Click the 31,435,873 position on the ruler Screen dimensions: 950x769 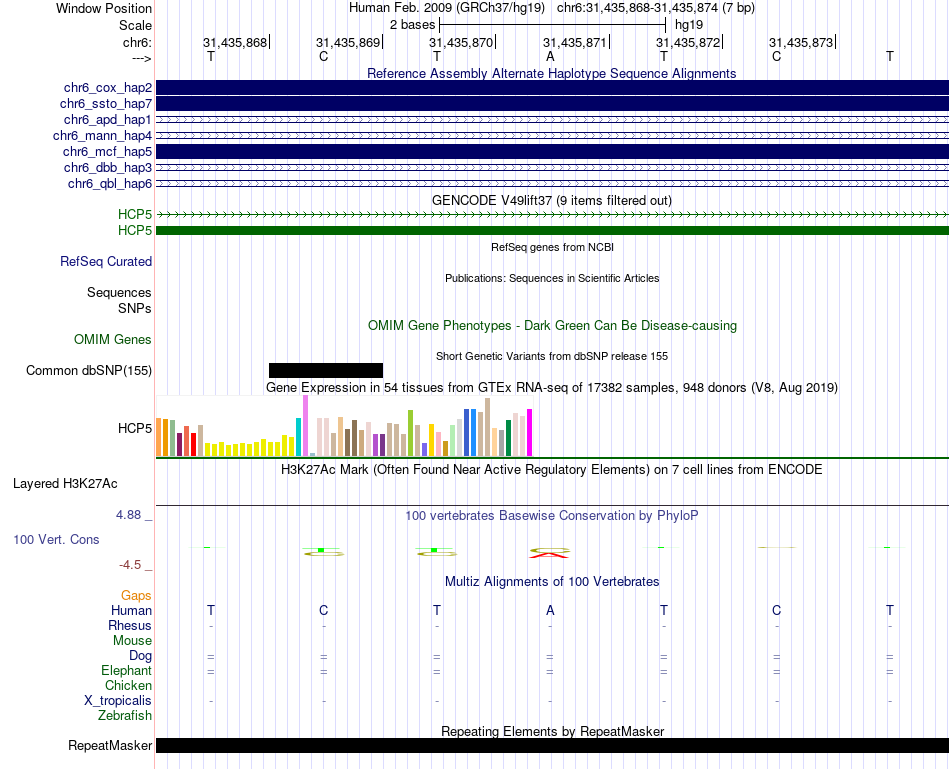point(801,42)
